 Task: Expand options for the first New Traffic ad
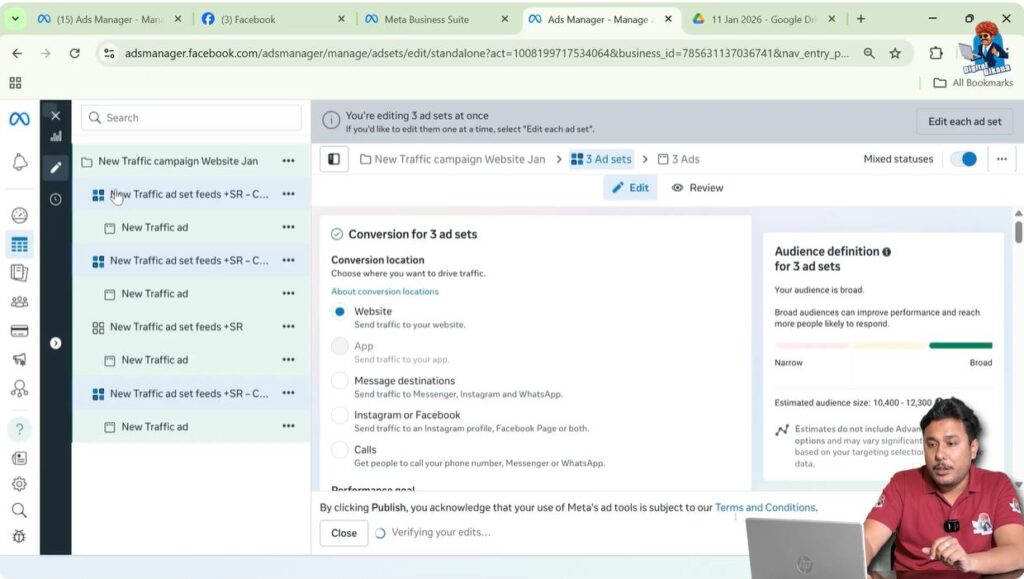287,227
